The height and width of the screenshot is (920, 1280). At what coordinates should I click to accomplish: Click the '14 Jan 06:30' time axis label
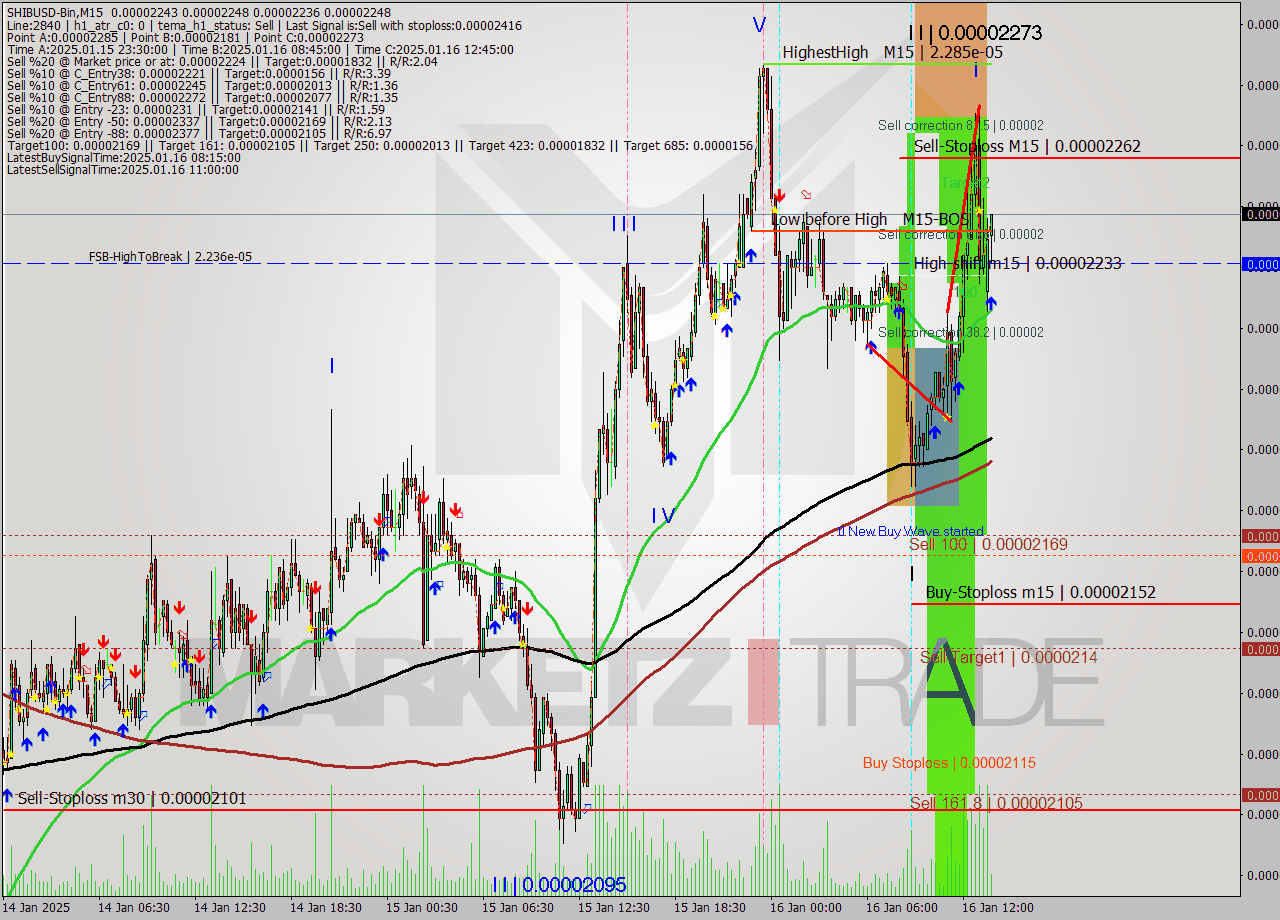point(133,908)
